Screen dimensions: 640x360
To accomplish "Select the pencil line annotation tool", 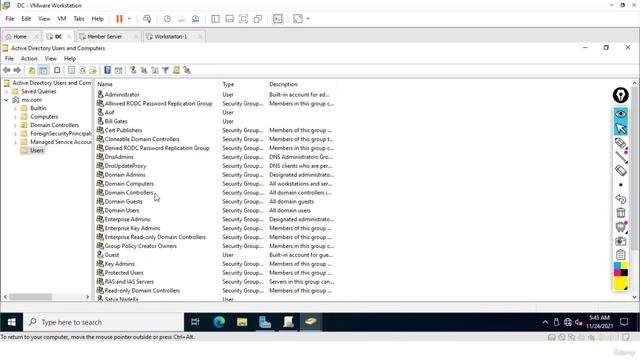I will click(620, 157).
